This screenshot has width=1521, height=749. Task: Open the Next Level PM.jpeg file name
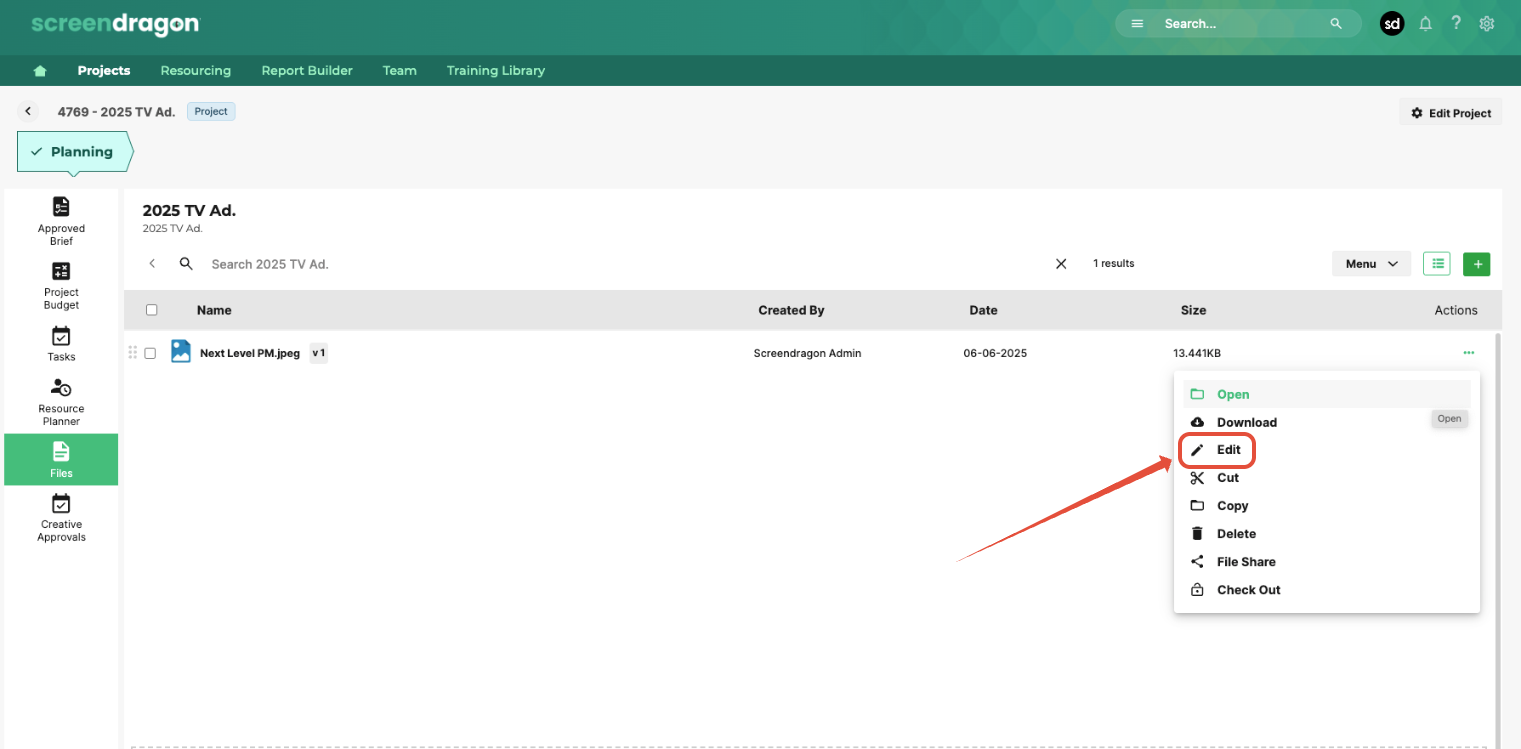point(250,353)
